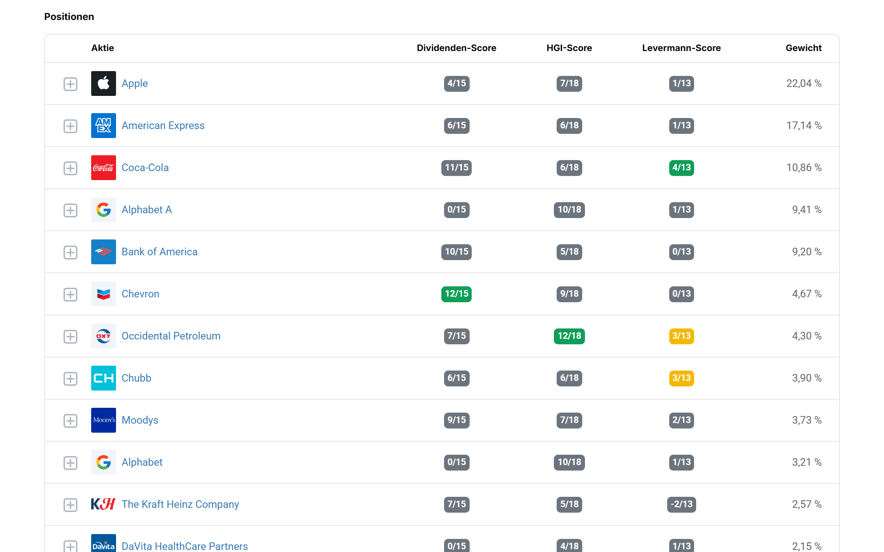Open the Coca-Cola stock link

(x=145, y=167)
